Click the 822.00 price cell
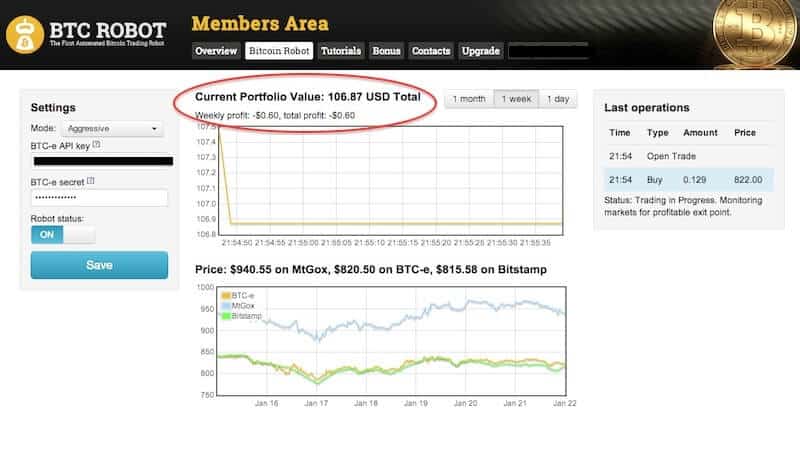This screenshot has height=464, width=800. coord(748,180)
